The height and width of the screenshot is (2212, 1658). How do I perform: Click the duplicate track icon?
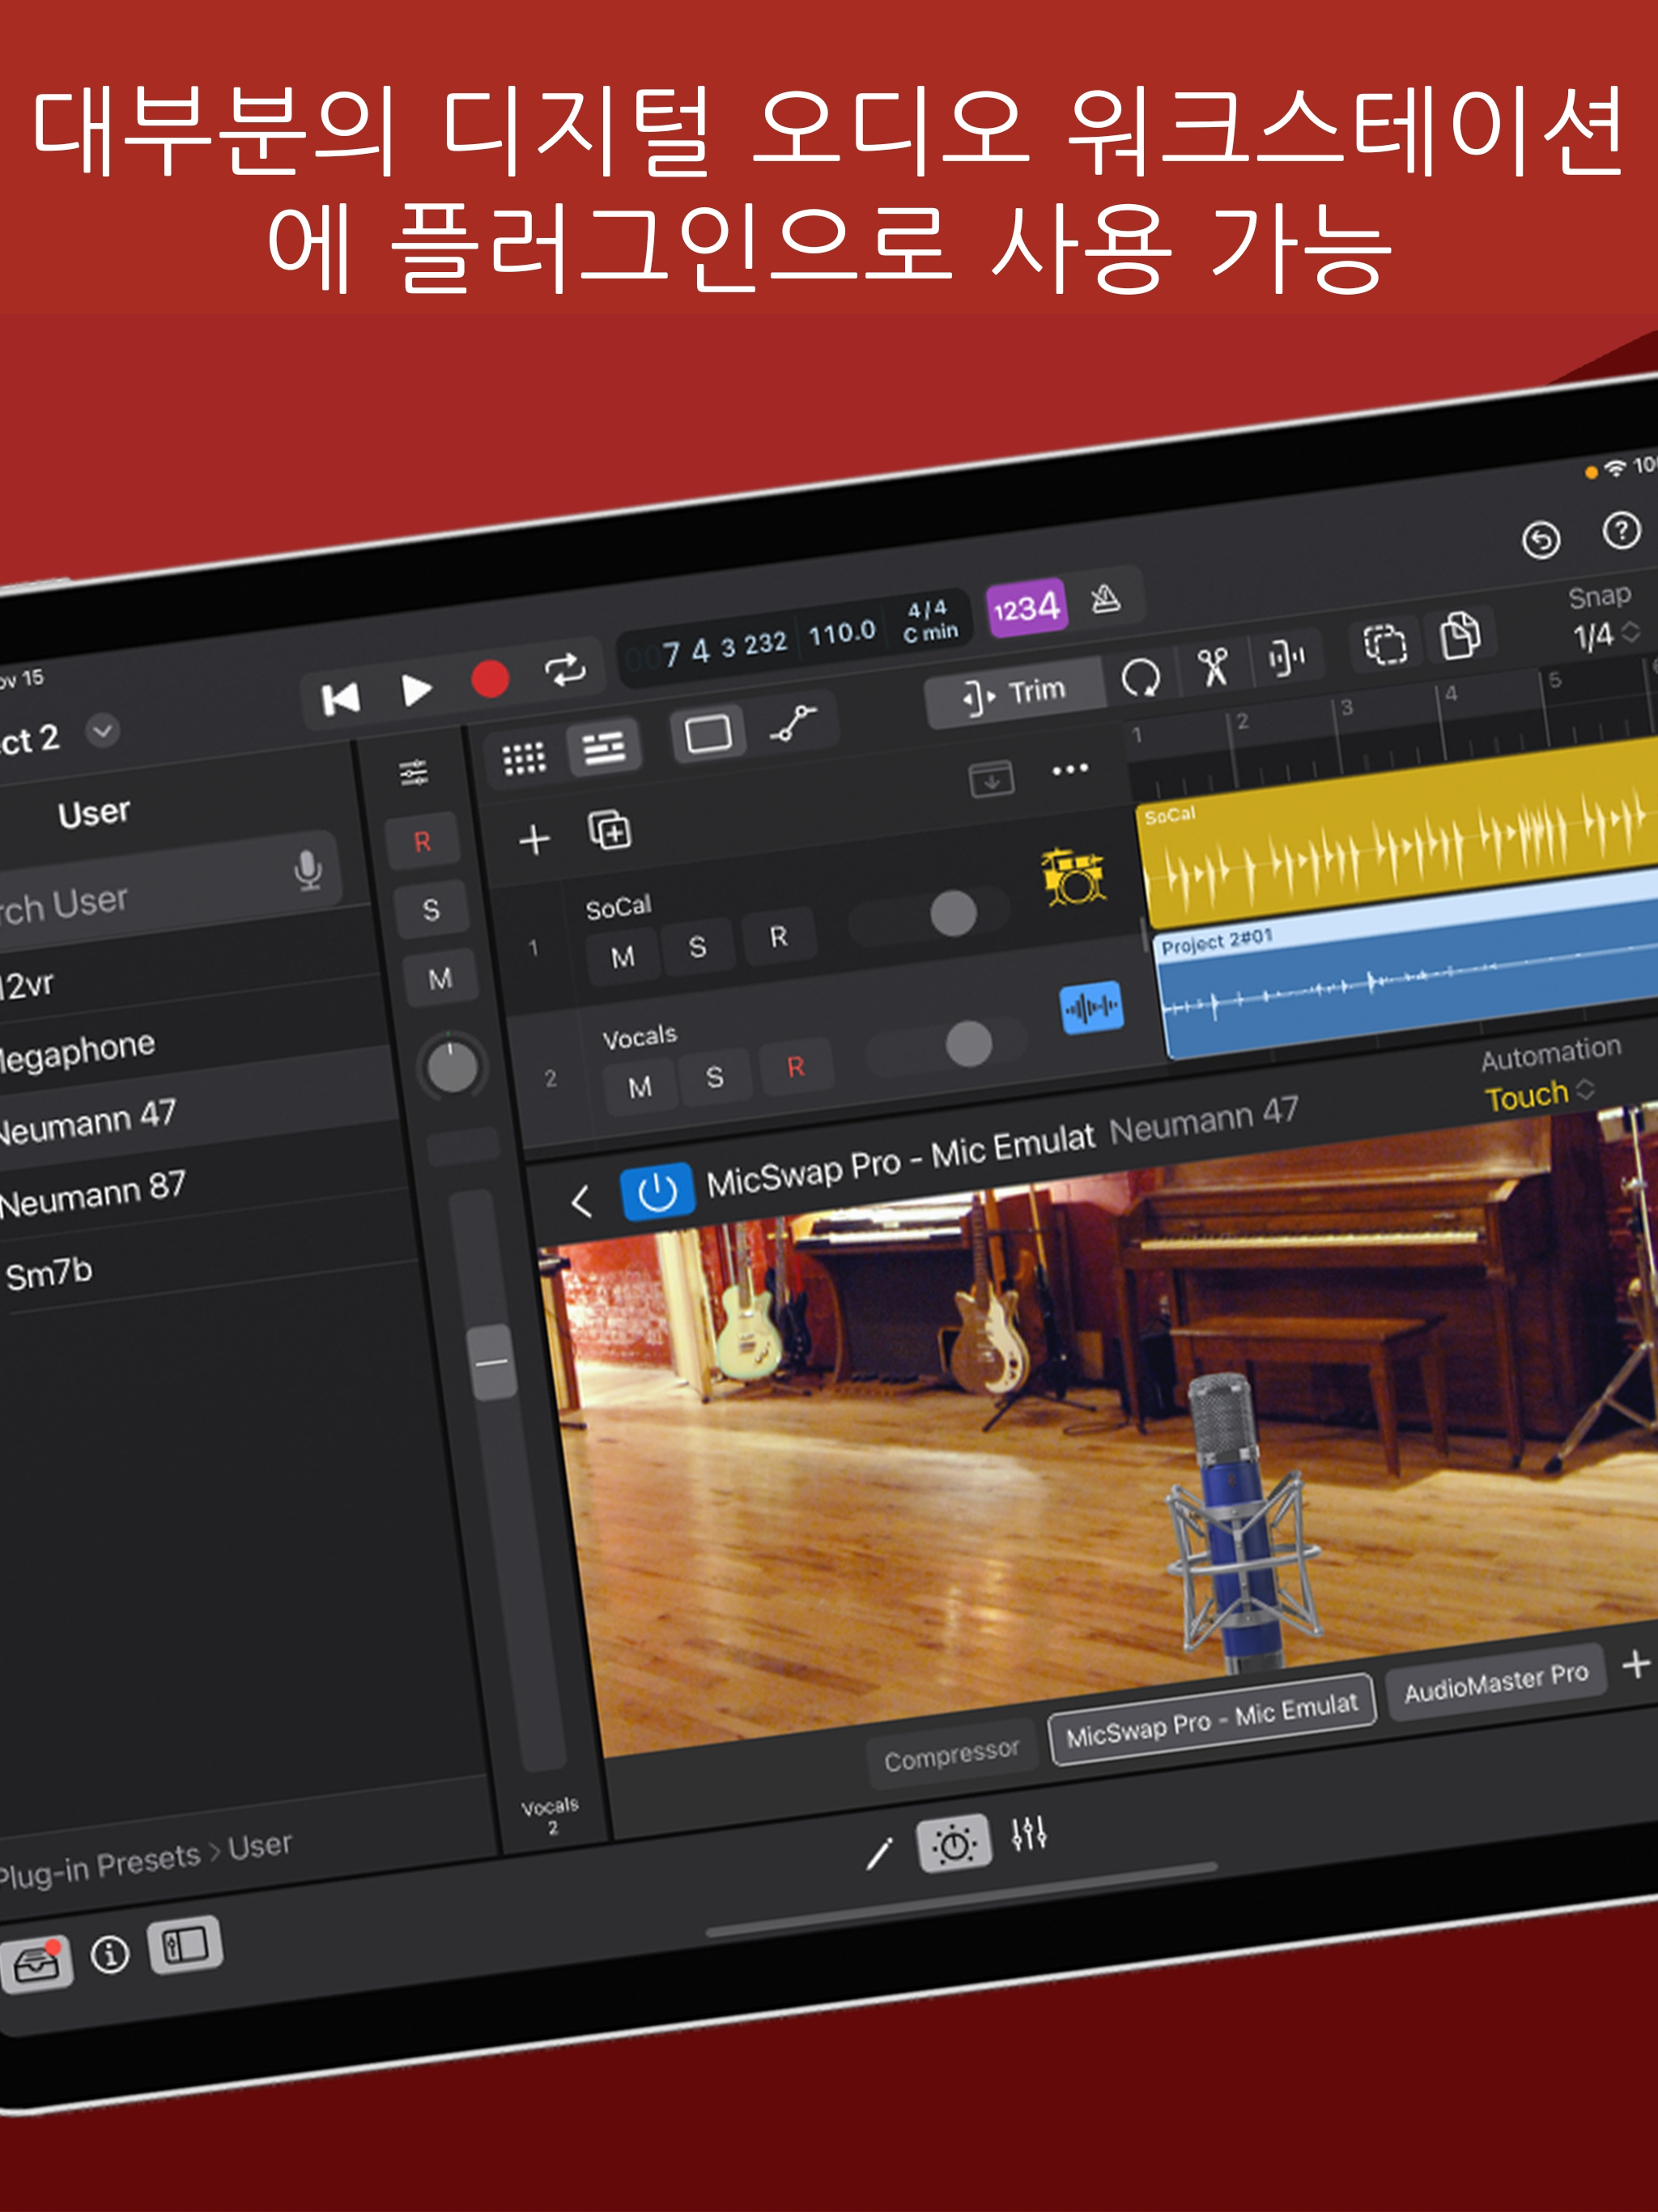(x=609, y=831)
